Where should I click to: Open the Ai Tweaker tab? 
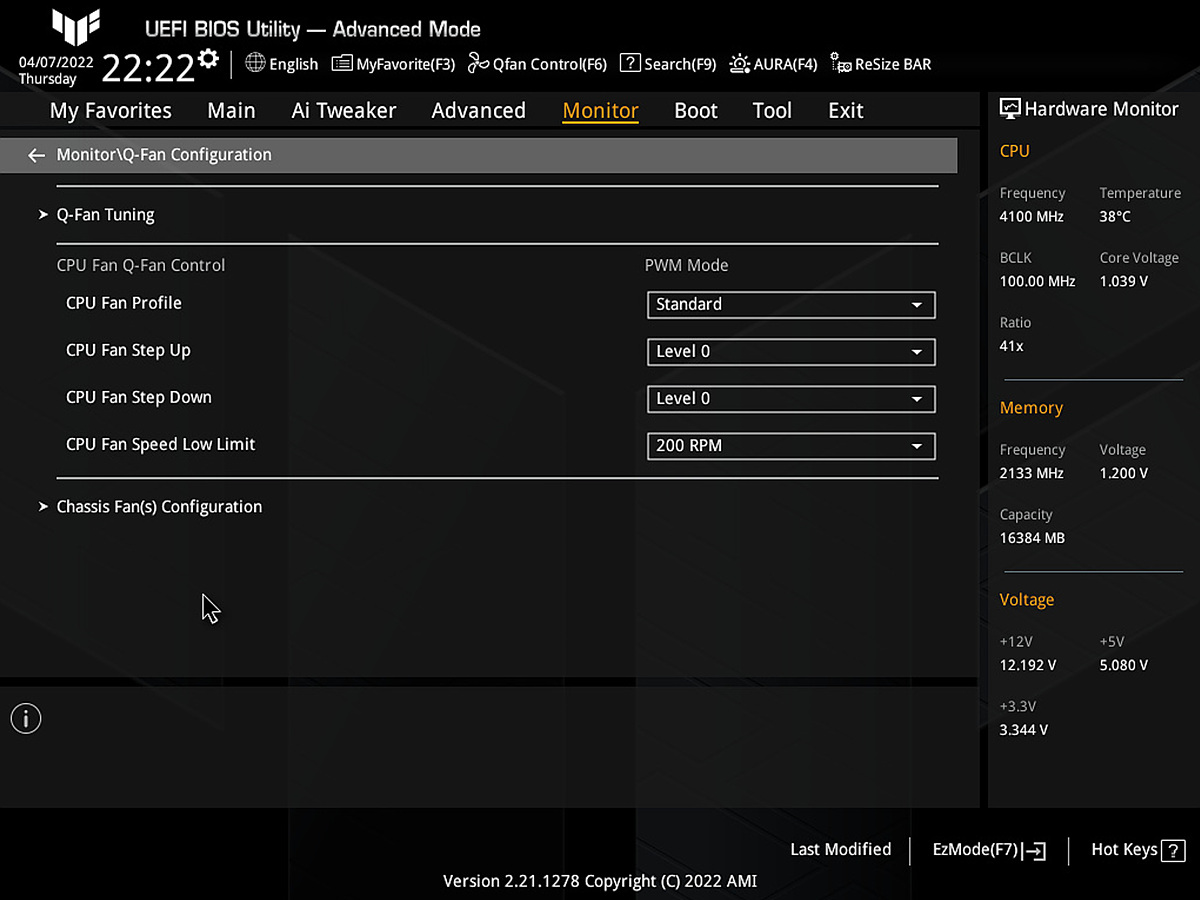coord(344,111)
